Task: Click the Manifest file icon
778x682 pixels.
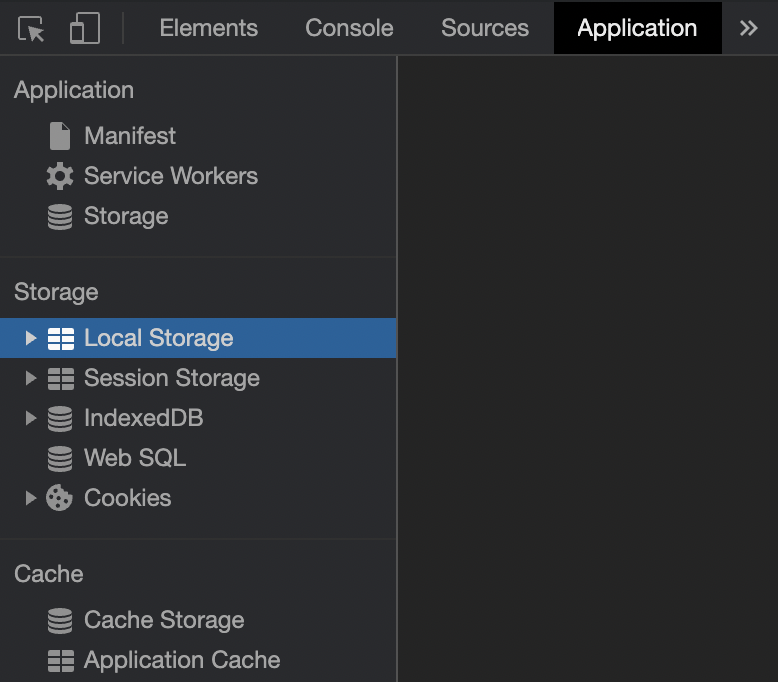Action: (x=60, y=136)
